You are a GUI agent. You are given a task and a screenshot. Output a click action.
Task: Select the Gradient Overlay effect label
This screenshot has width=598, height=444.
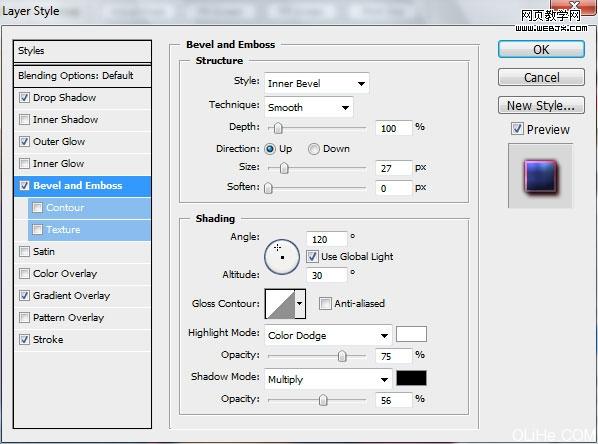coord(71,296)
